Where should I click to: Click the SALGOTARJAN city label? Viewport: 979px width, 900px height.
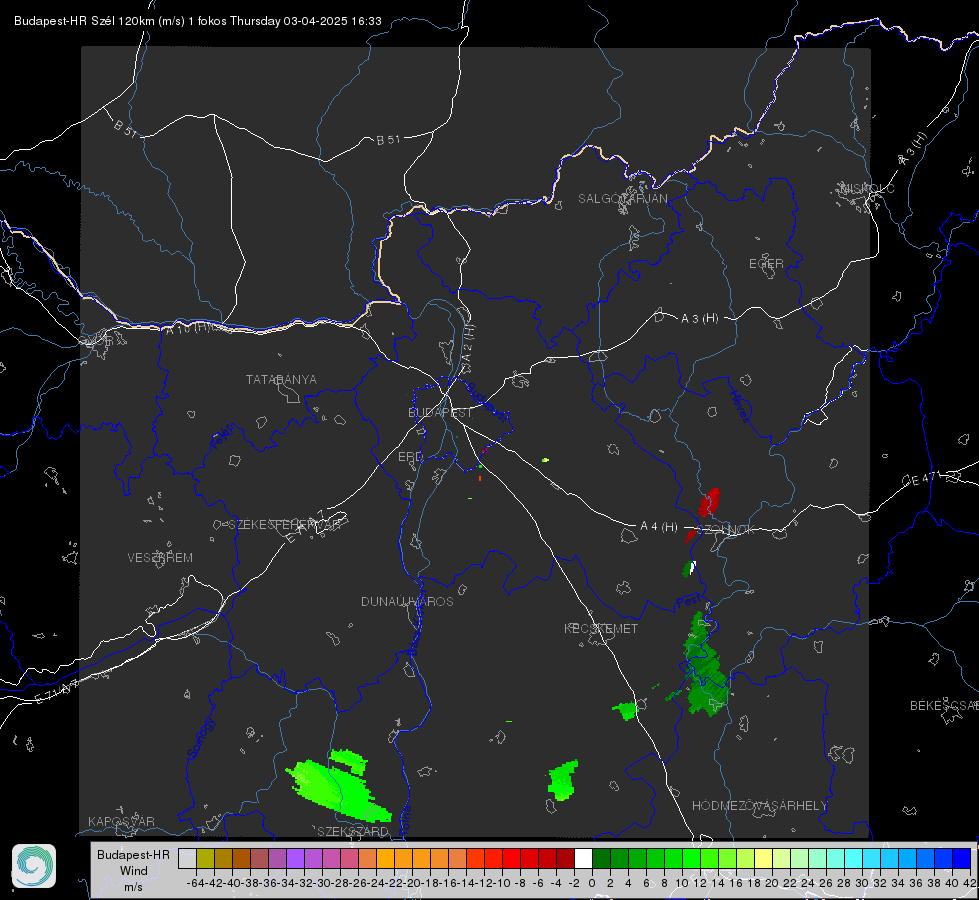coord(622,199)
